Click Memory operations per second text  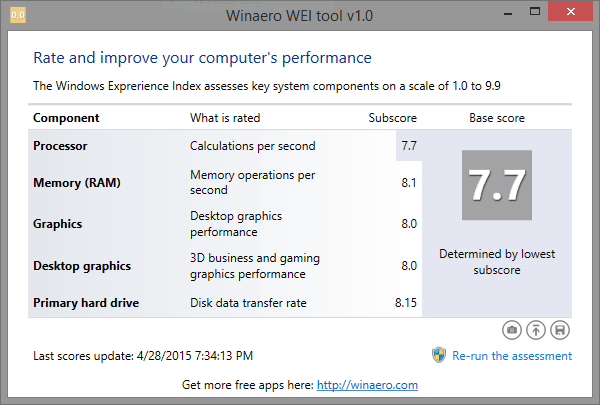pos(253,182)
